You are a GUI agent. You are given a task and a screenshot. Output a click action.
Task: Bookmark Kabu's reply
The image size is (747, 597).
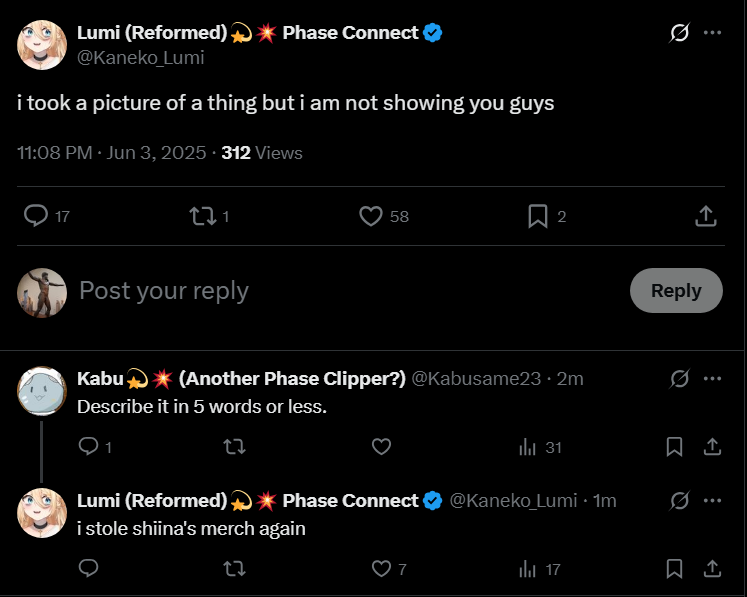(x=675, y=447)
